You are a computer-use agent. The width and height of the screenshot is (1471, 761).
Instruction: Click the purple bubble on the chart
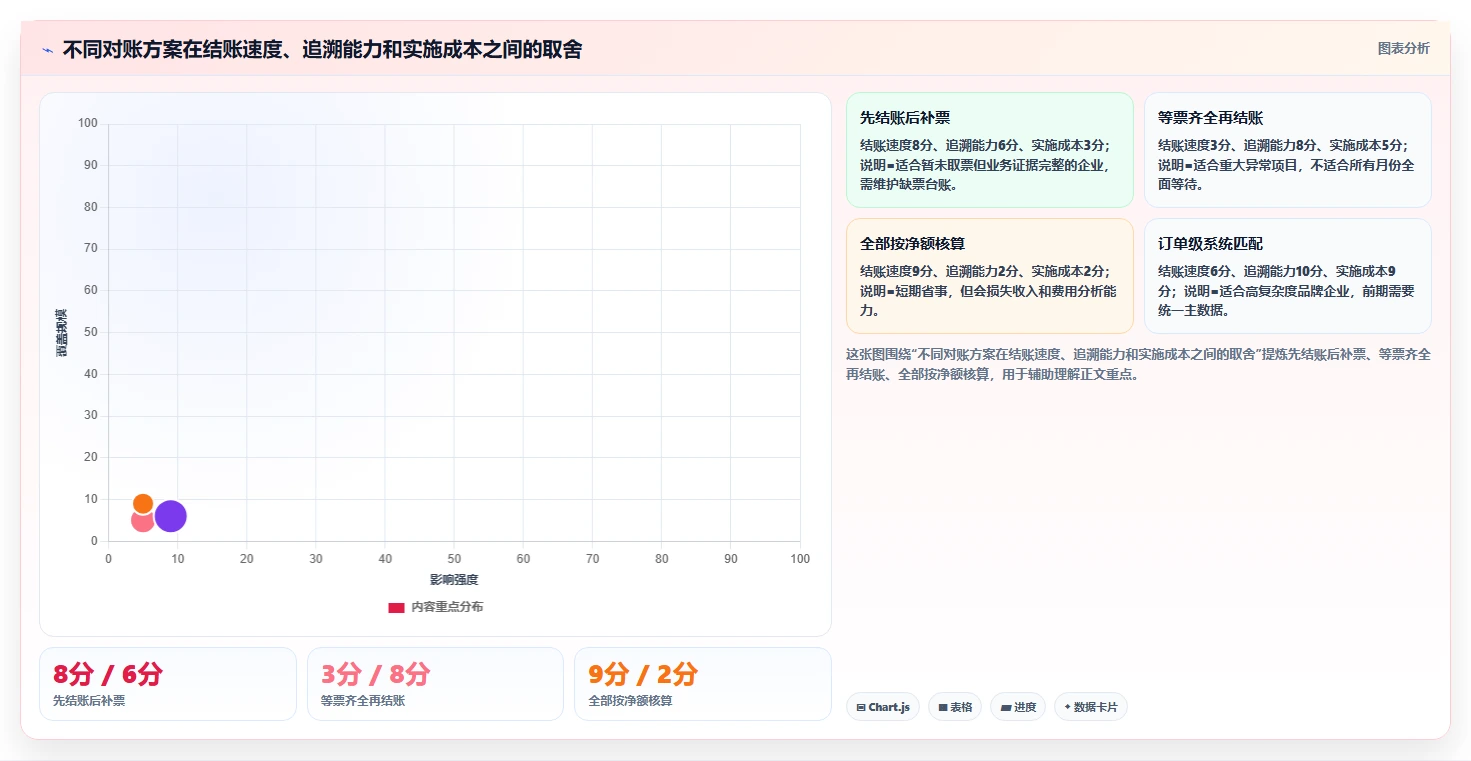(x=171, y=516)
